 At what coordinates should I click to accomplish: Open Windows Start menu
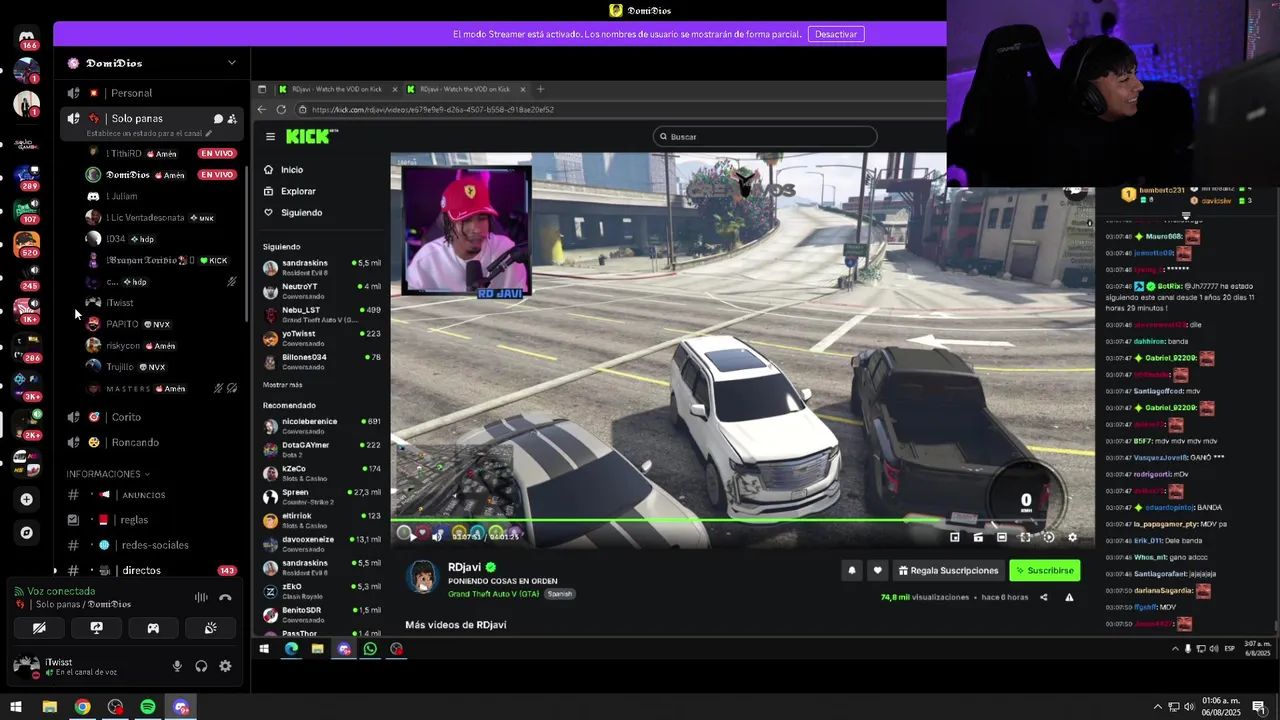[16, 707]
